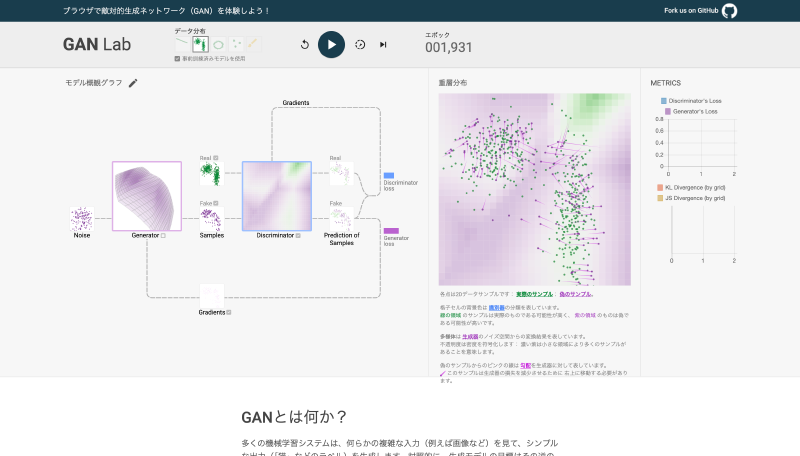The image size is (800, 456).
Task: Click the Fake prediction of samples thumbnail
Action: tap(341, 219)
